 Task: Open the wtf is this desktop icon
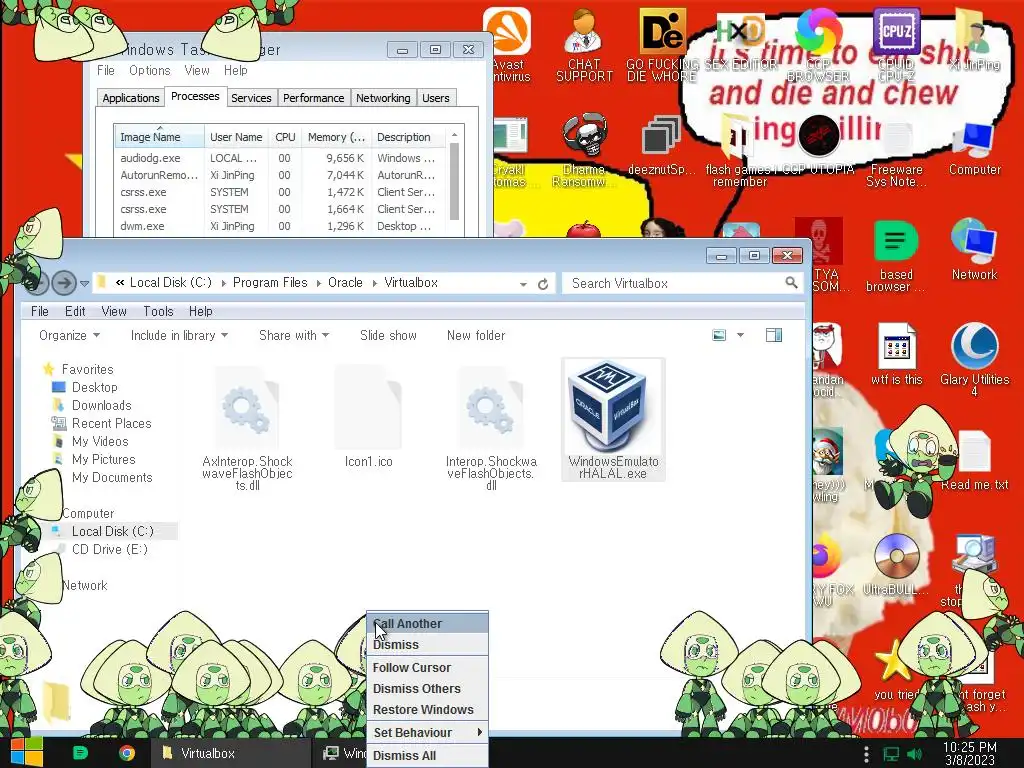[896, 354]
